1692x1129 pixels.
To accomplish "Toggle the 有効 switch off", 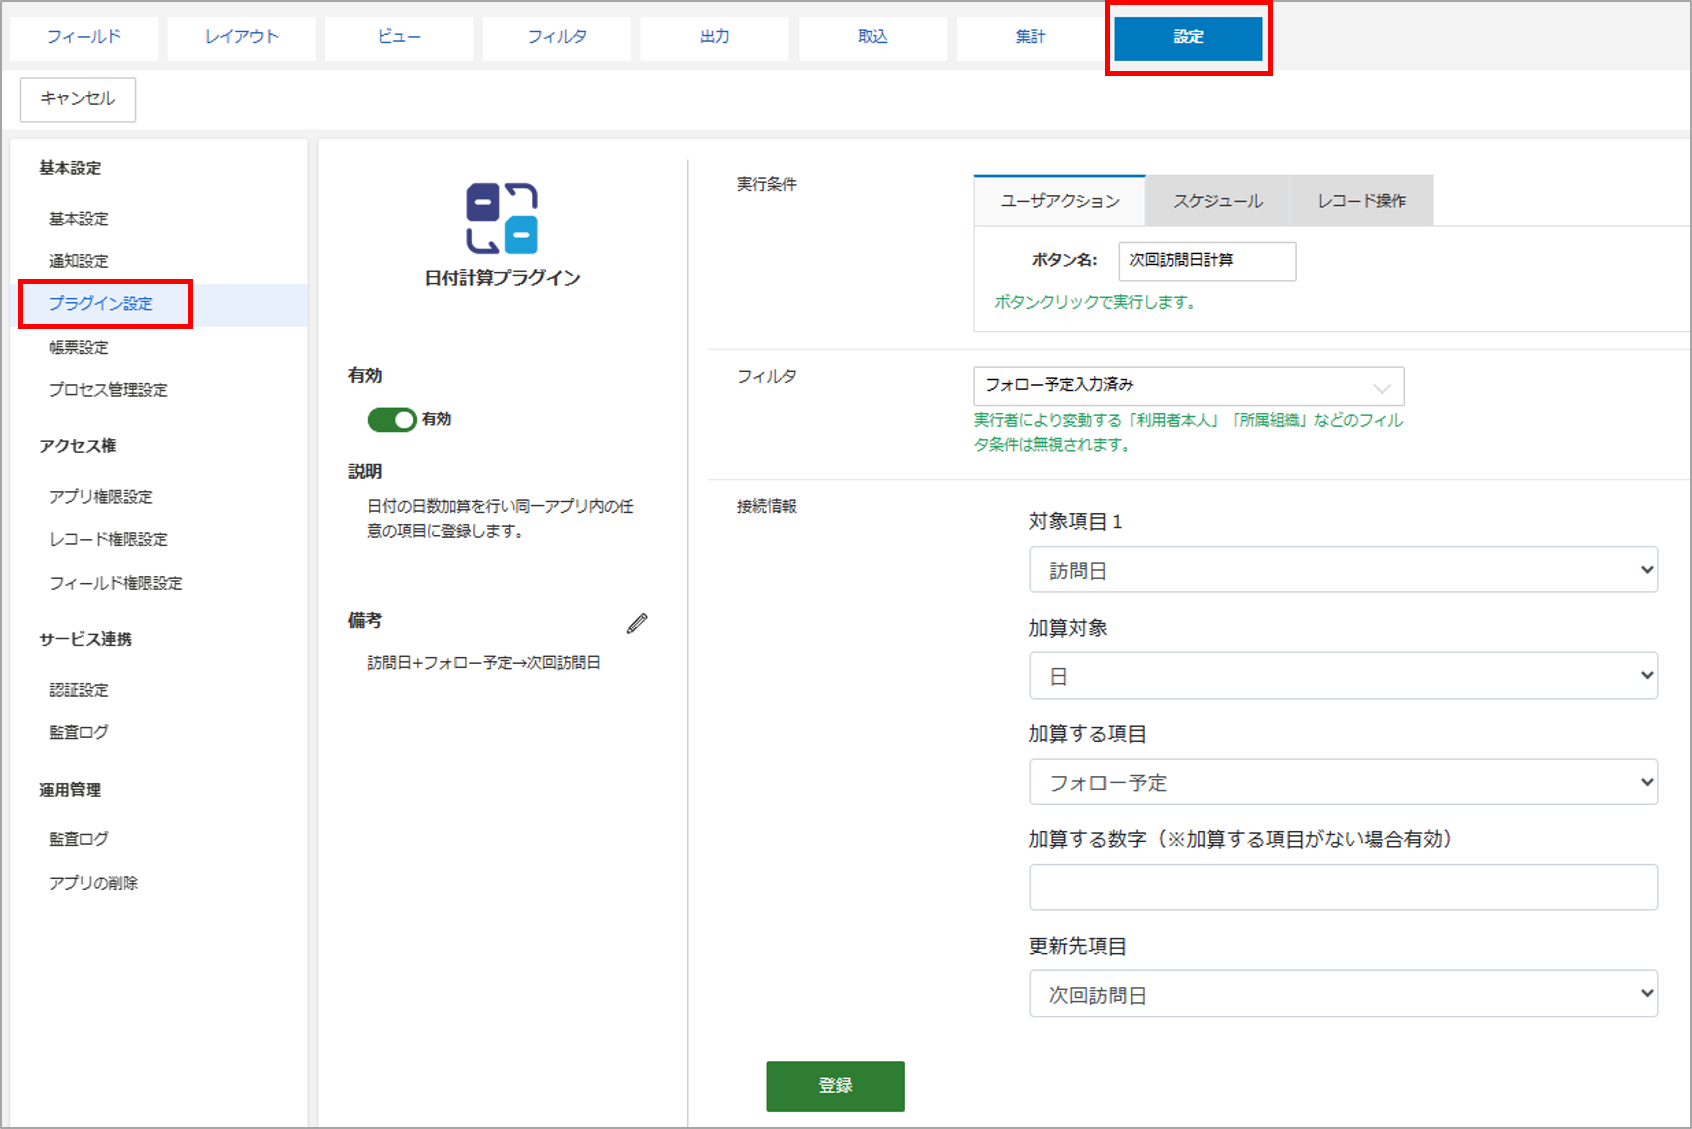I will point(392,420).
